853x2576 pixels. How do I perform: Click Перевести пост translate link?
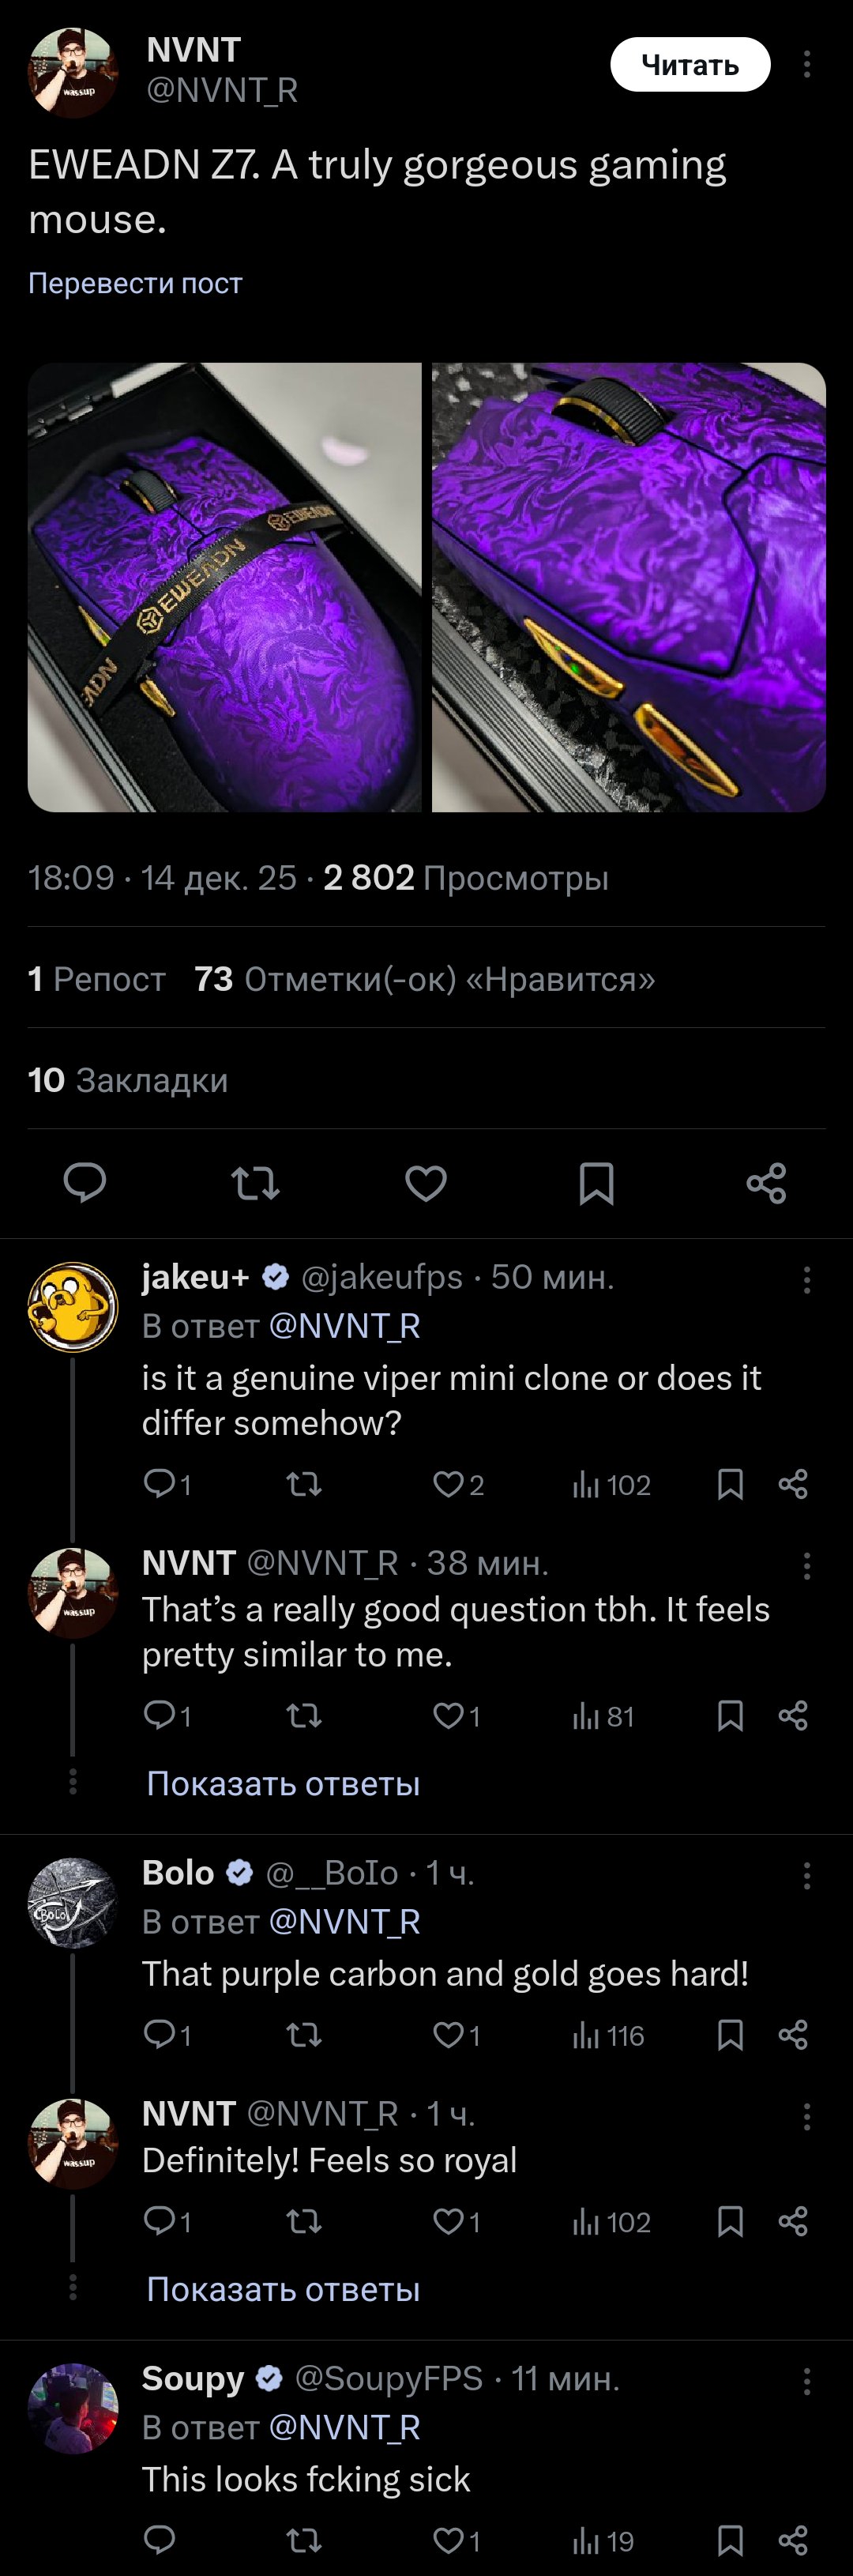click(135, 283)
